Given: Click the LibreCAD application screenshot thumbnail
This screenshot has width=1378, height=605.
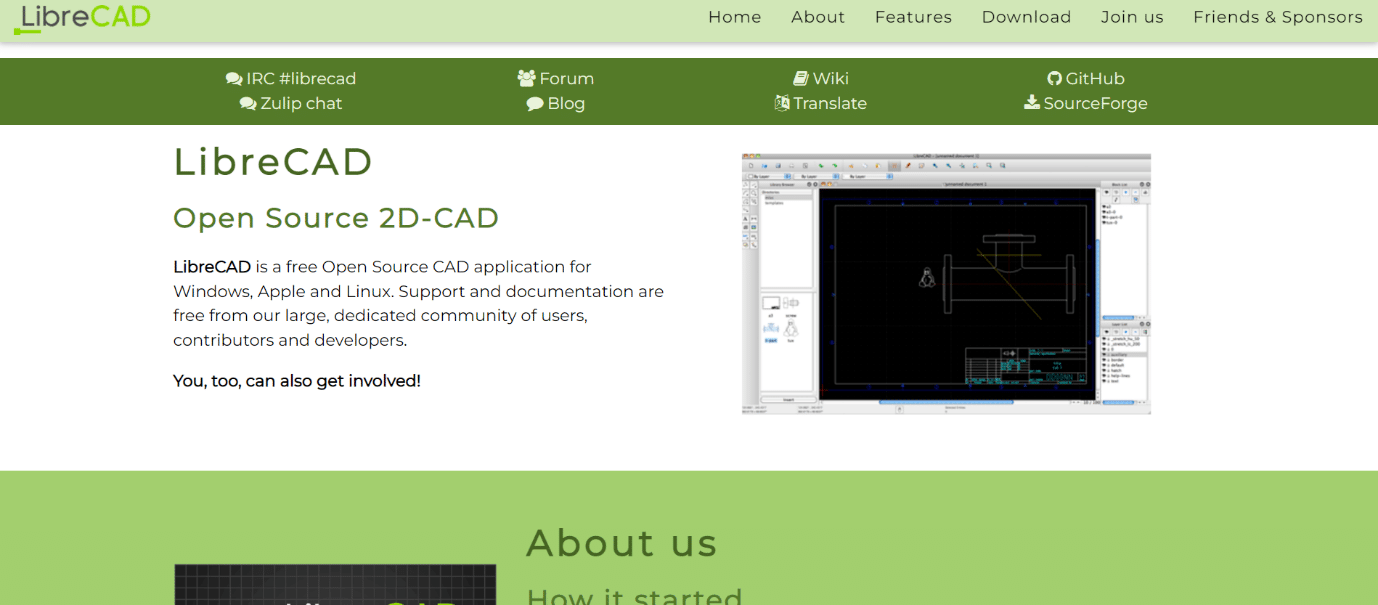Looking at the screenshot, I should click(946, 283).
